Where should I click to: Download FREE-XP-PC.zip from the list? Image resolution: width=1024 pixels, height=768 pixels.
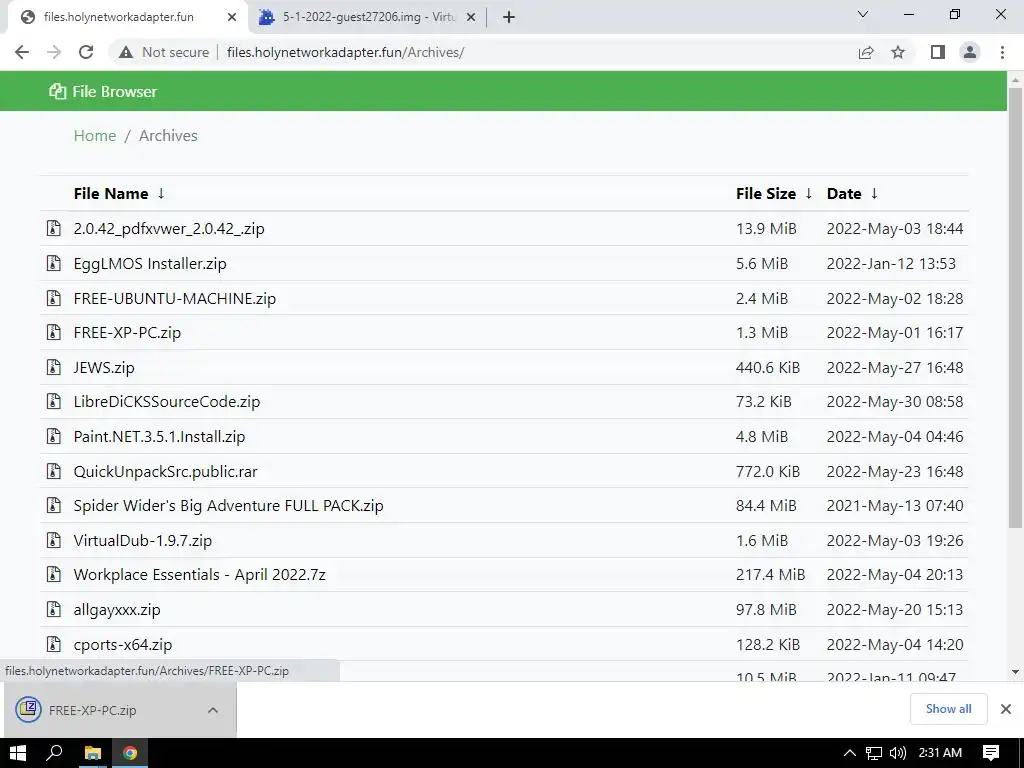(x=127, y=332)
